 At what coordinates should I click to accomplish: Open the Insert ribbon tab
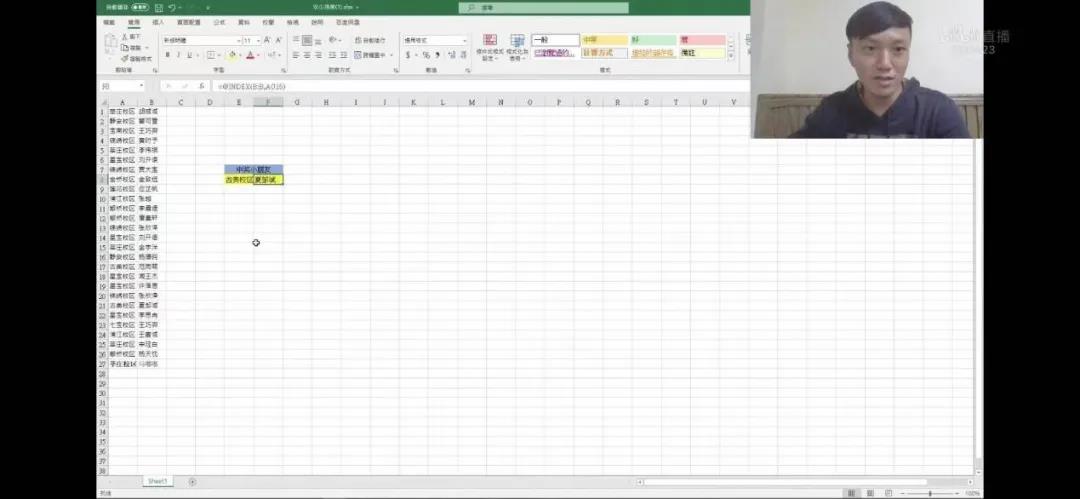pos(158,23)
